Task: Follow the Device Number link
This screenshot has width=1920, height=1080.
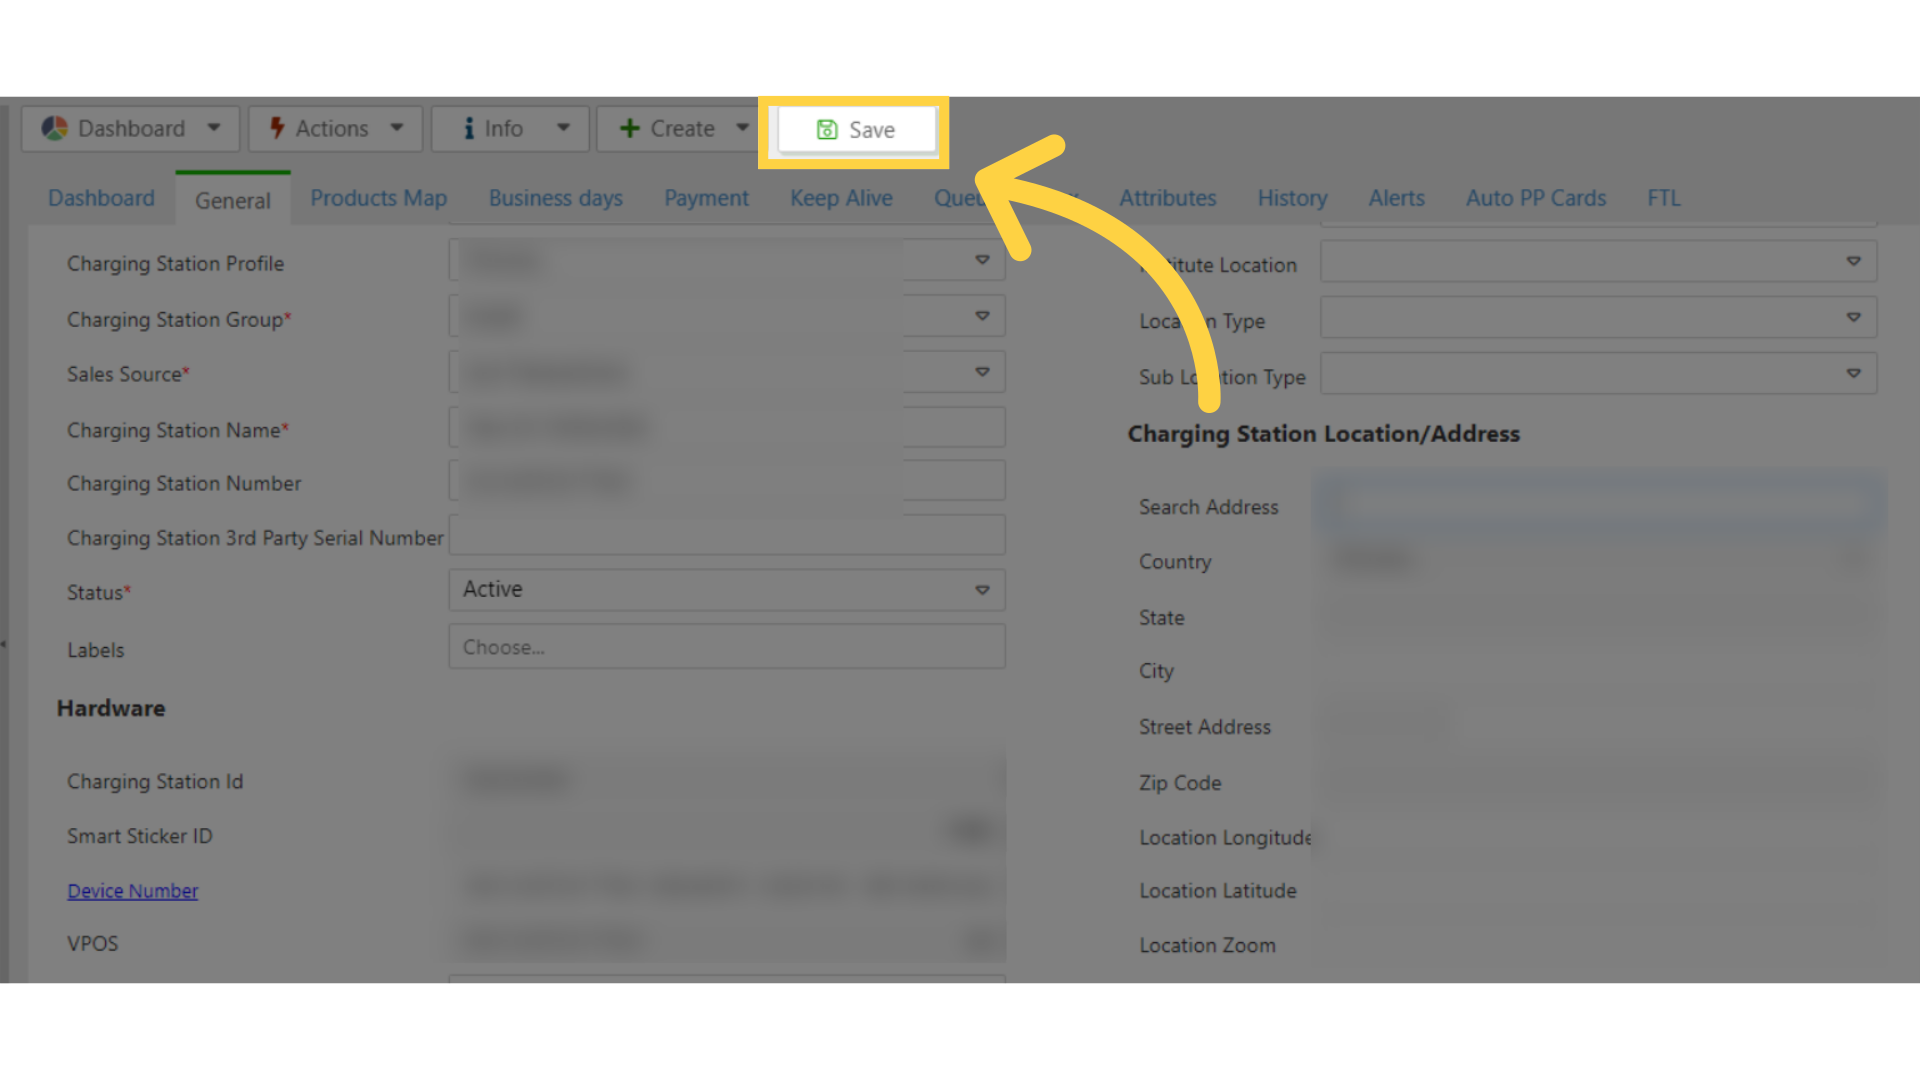Action: coord(132,891)
